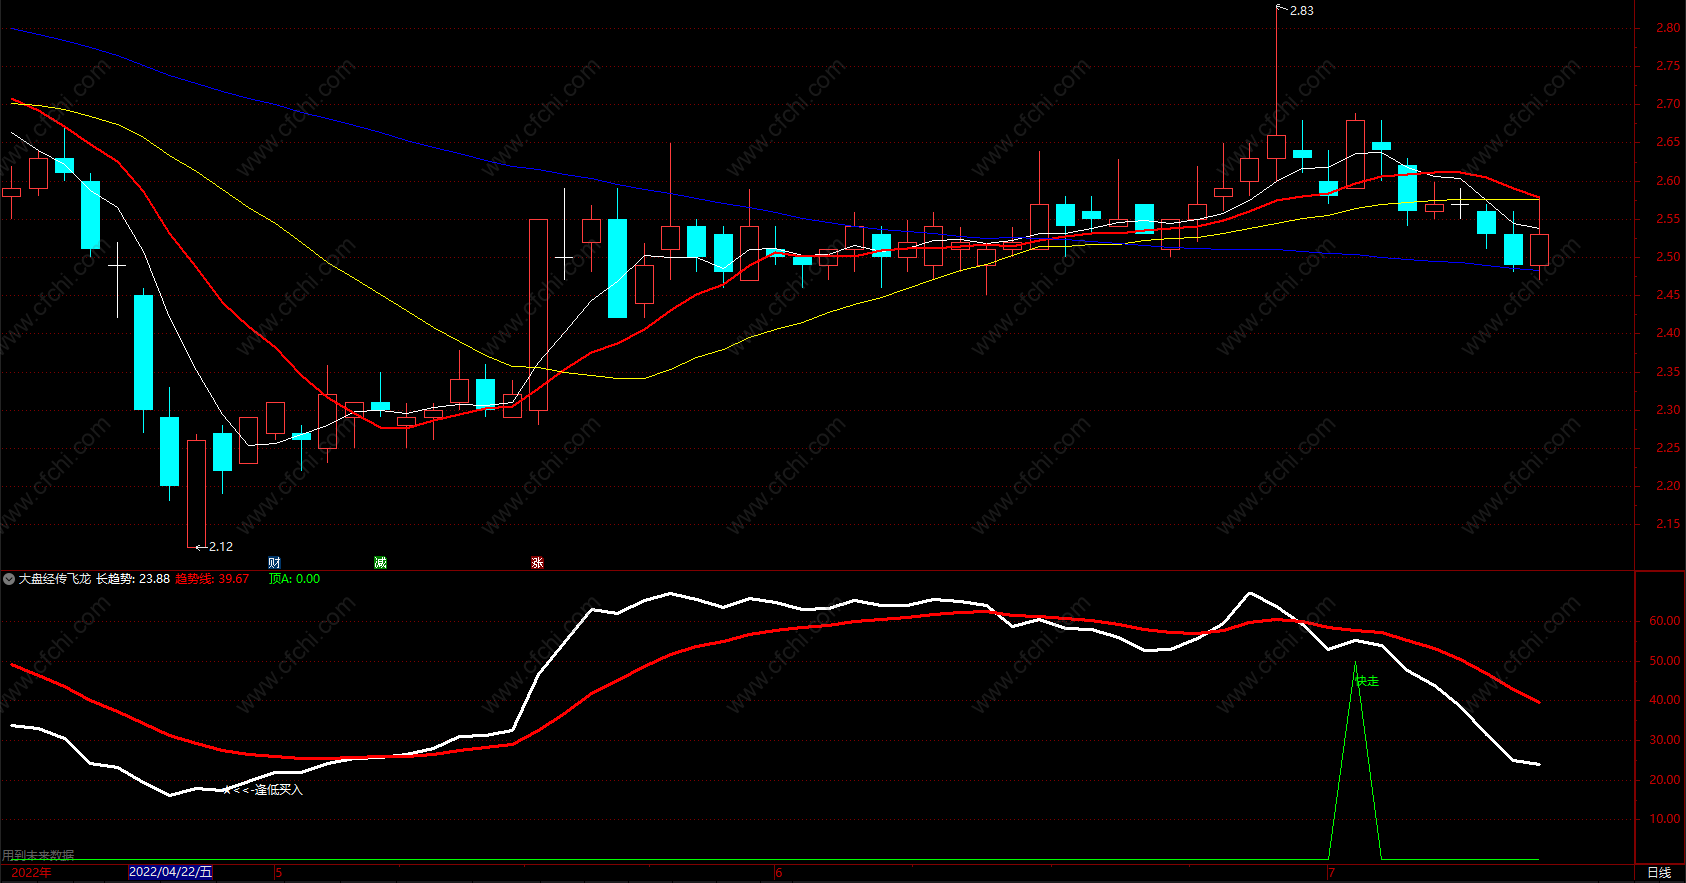Open the 日线 period selector
The image size is (1686, 883).
[x=1659, y=872]
